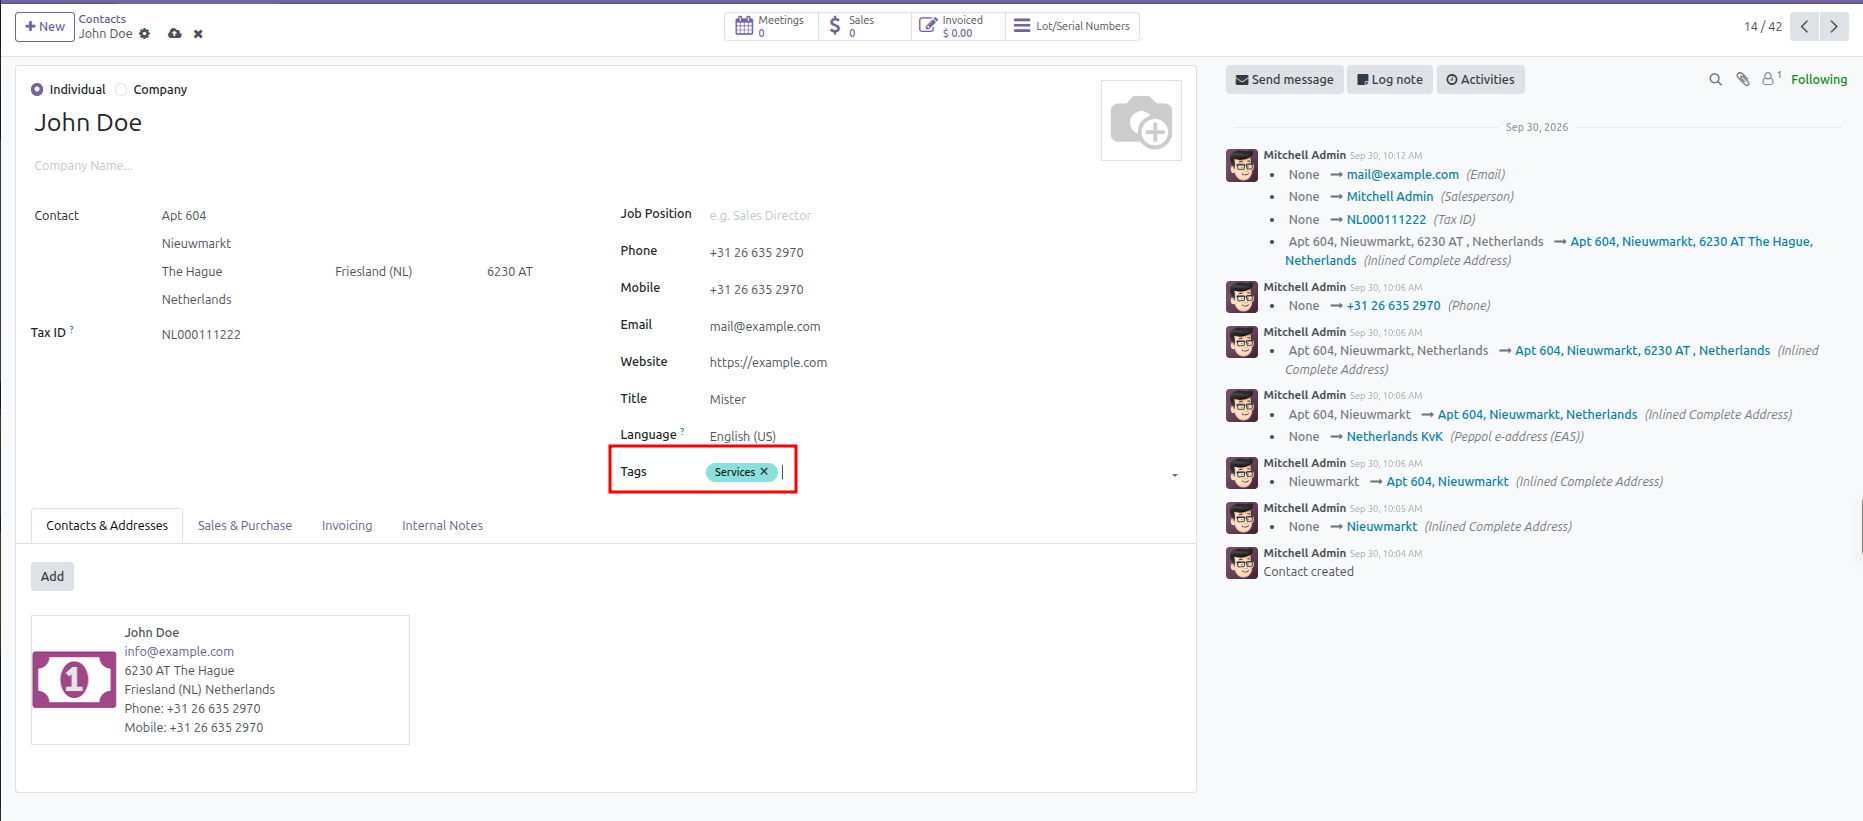Click Send message button
1863x821 pixels.
(x=1284, y=80)
